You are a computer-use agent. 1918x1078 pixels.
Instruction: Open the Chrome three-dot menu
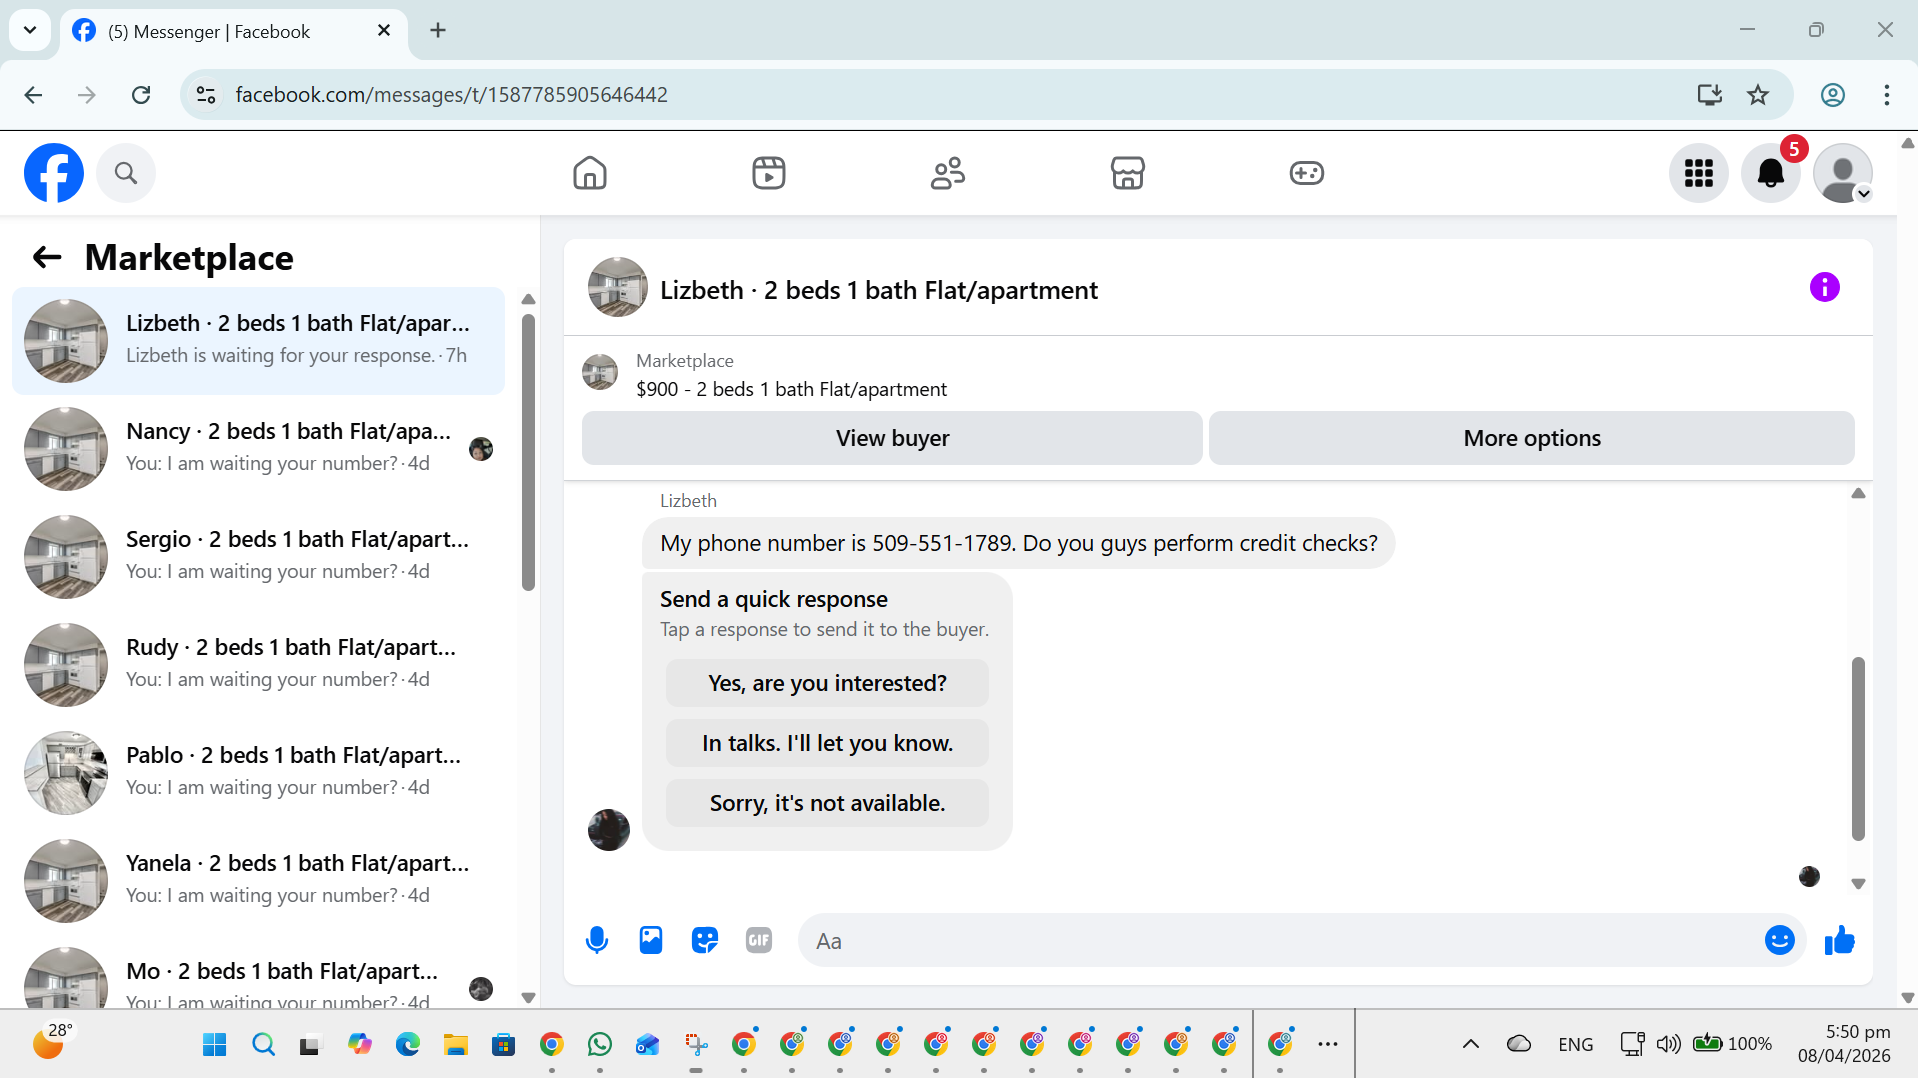[x=1887, y=95]
